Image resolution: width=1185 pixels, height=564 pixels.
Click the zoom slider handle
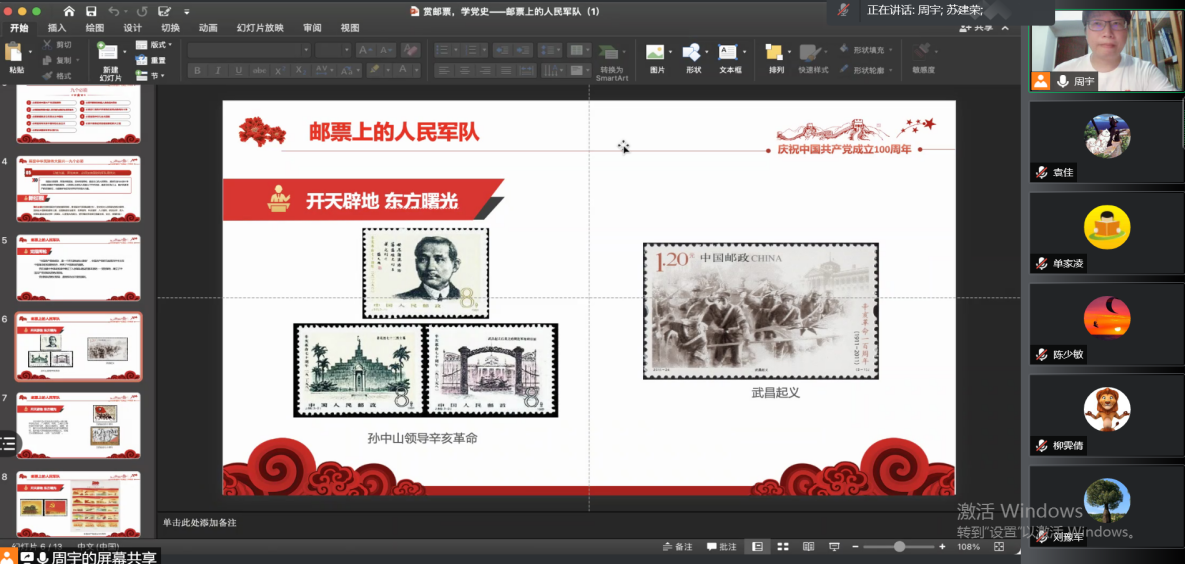point(899,547)
